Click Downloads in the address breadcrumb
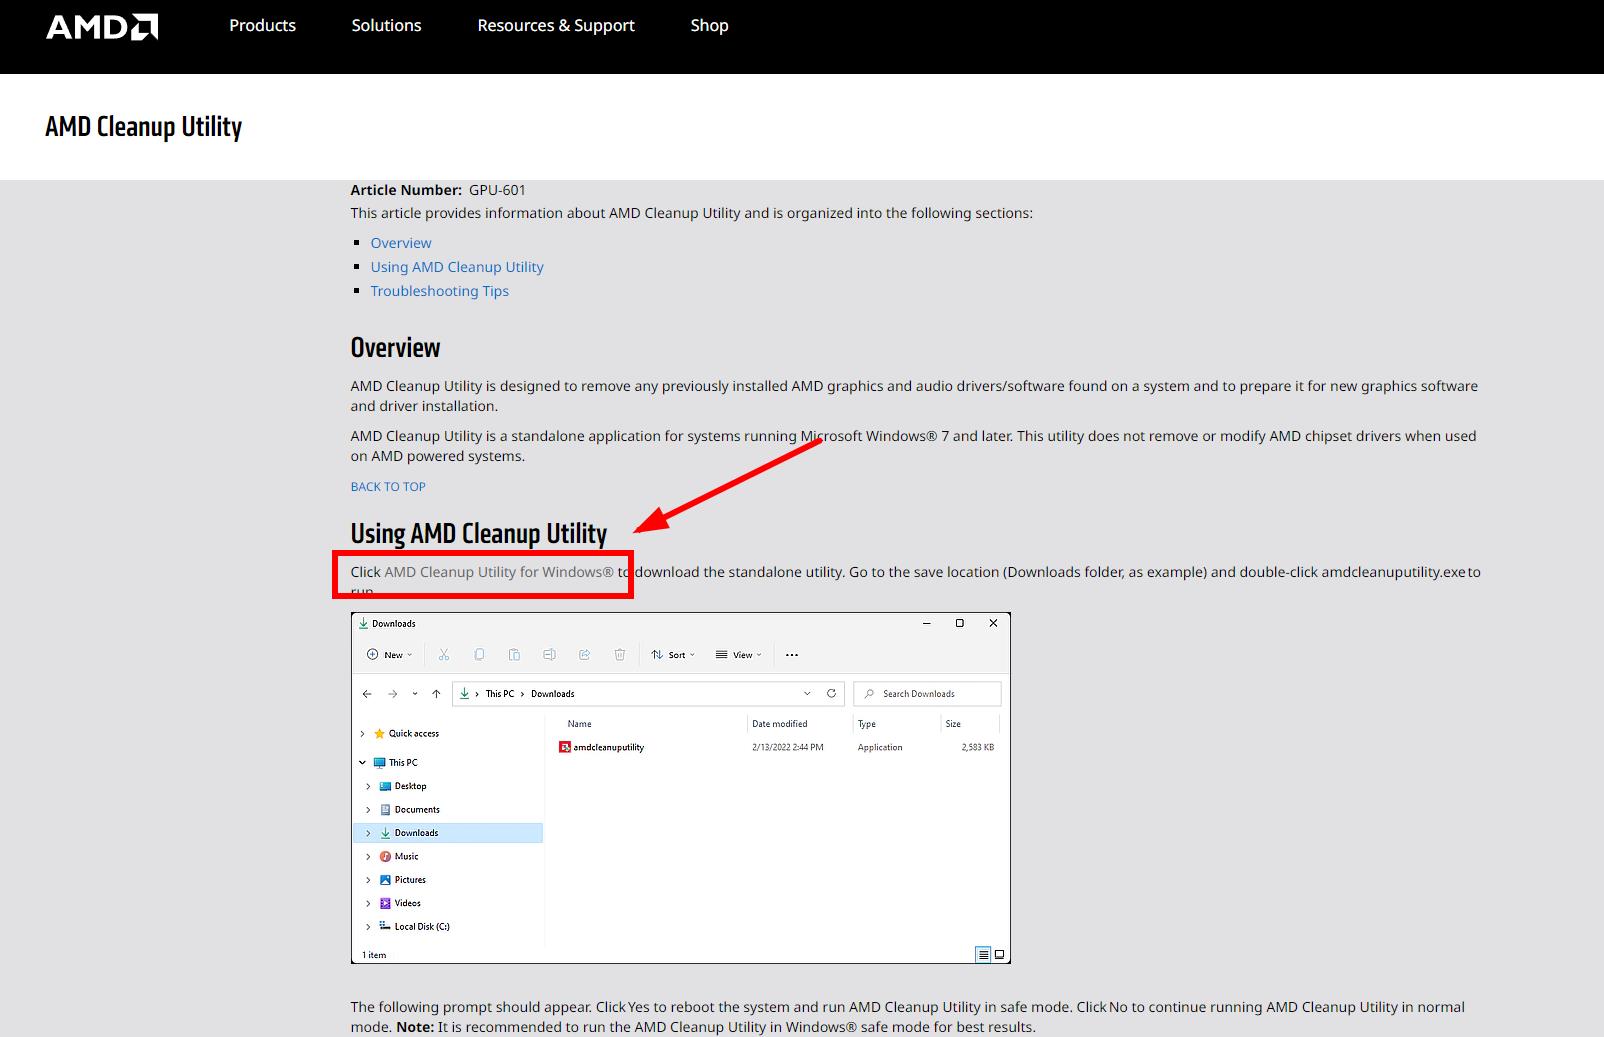The height and width of the screenshot is (1037, 1604). pyautogui.click(x=552, y=694)
